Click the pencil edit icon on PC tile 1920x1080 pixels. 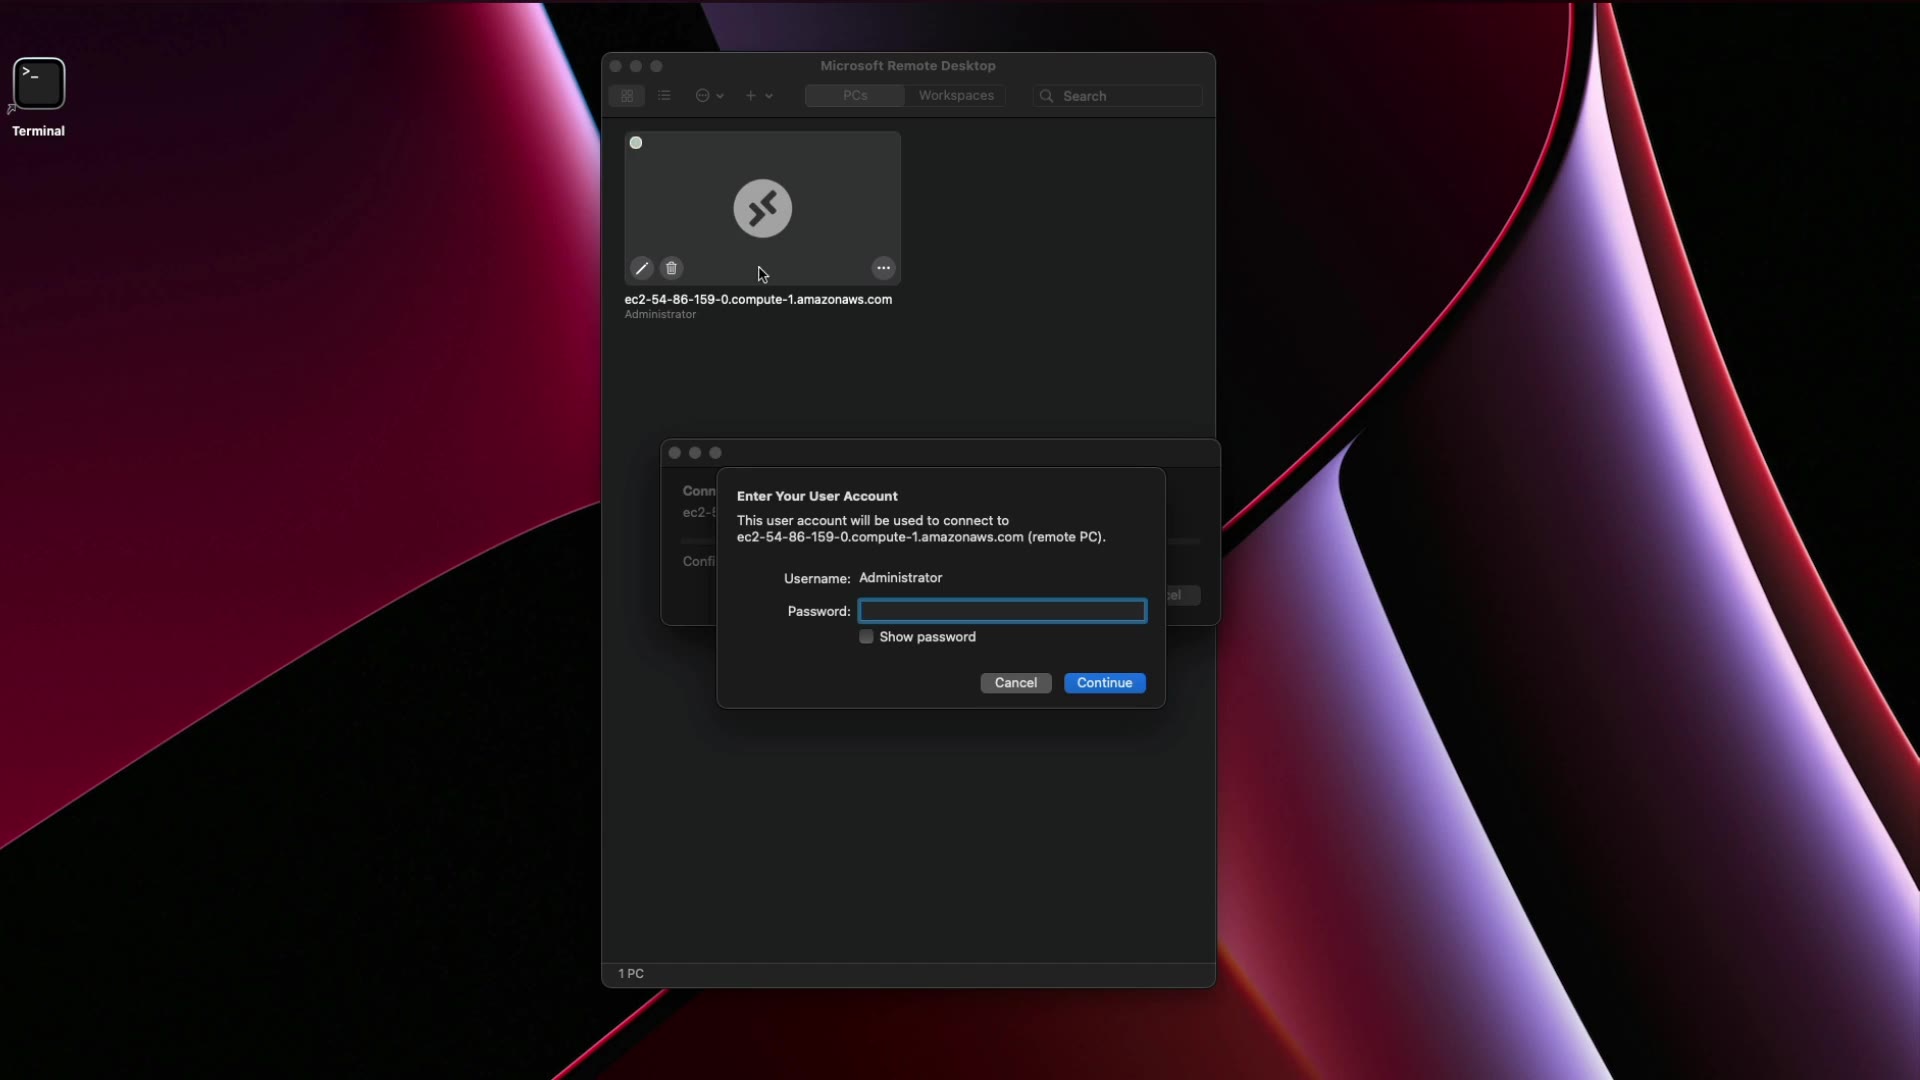(x=642, y=268)
